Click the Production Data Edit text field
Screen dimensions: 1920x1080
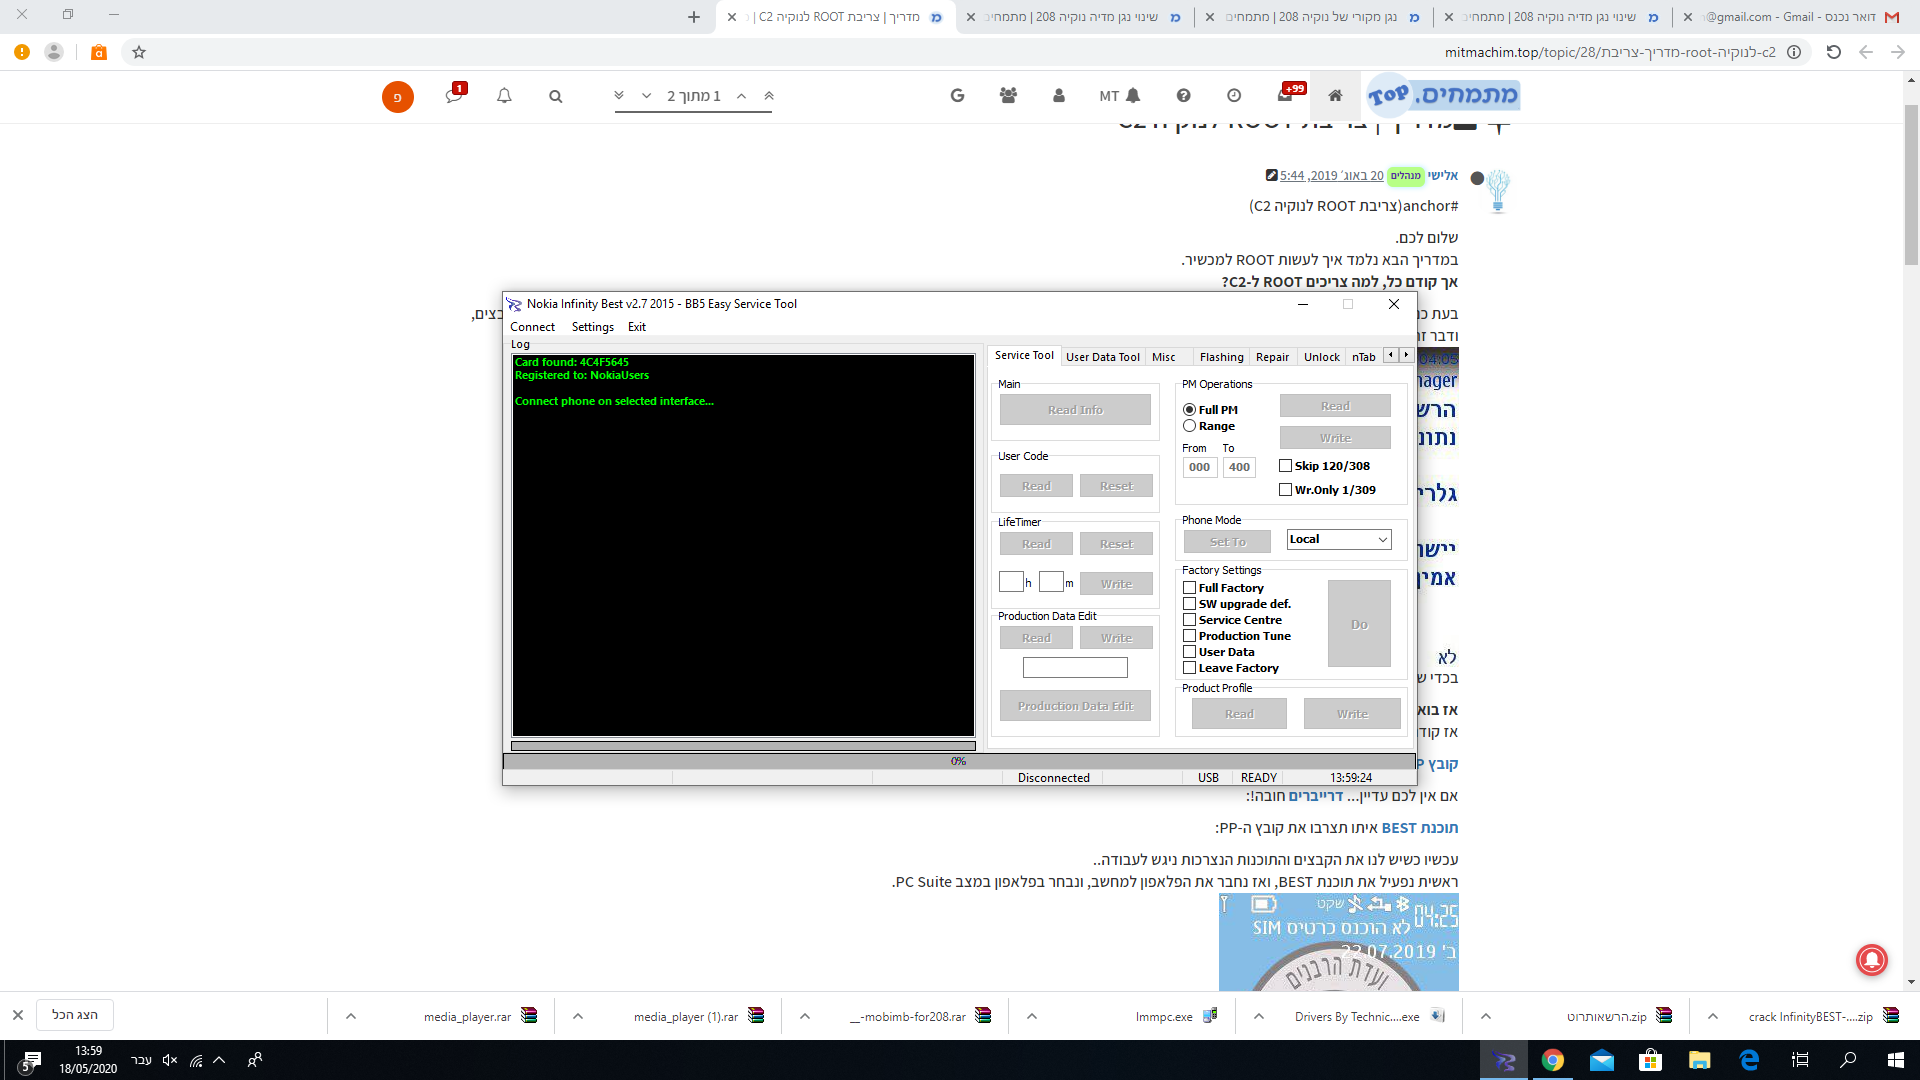click(x=1075, y=668)
